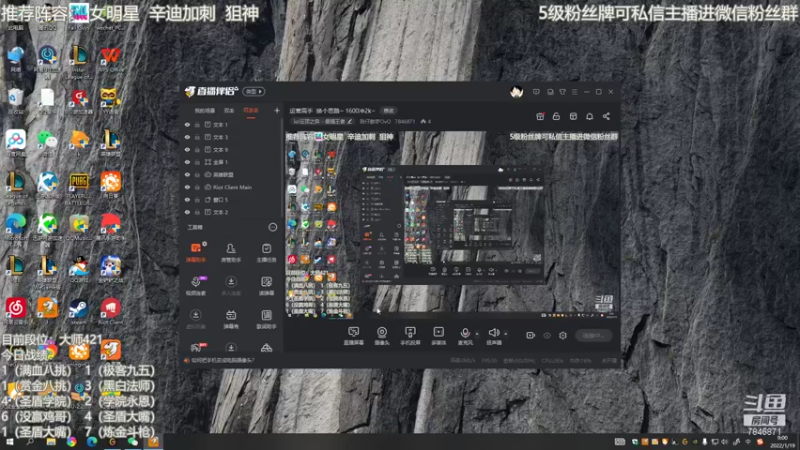Screen dimensions: 800x450
Task: Toggle visibility of source 全屏 1
Action: click(187, 162)
